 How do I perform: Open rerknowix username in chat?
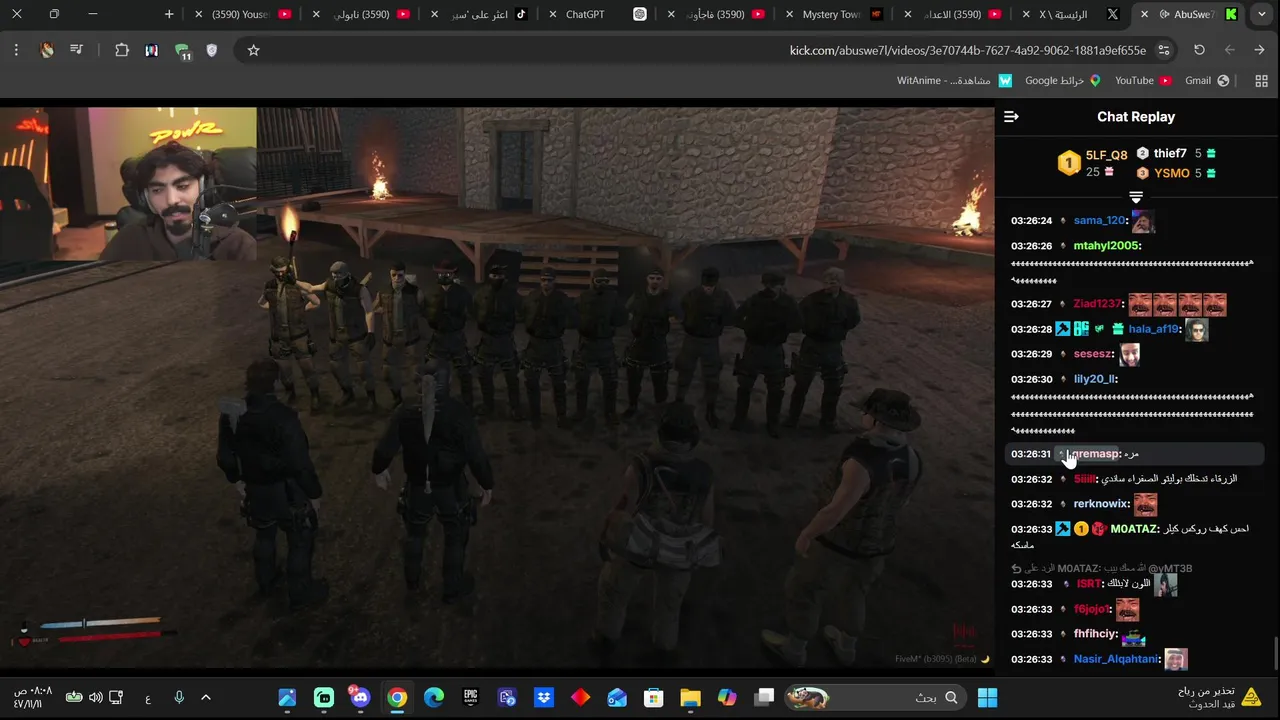(1101, 504)
